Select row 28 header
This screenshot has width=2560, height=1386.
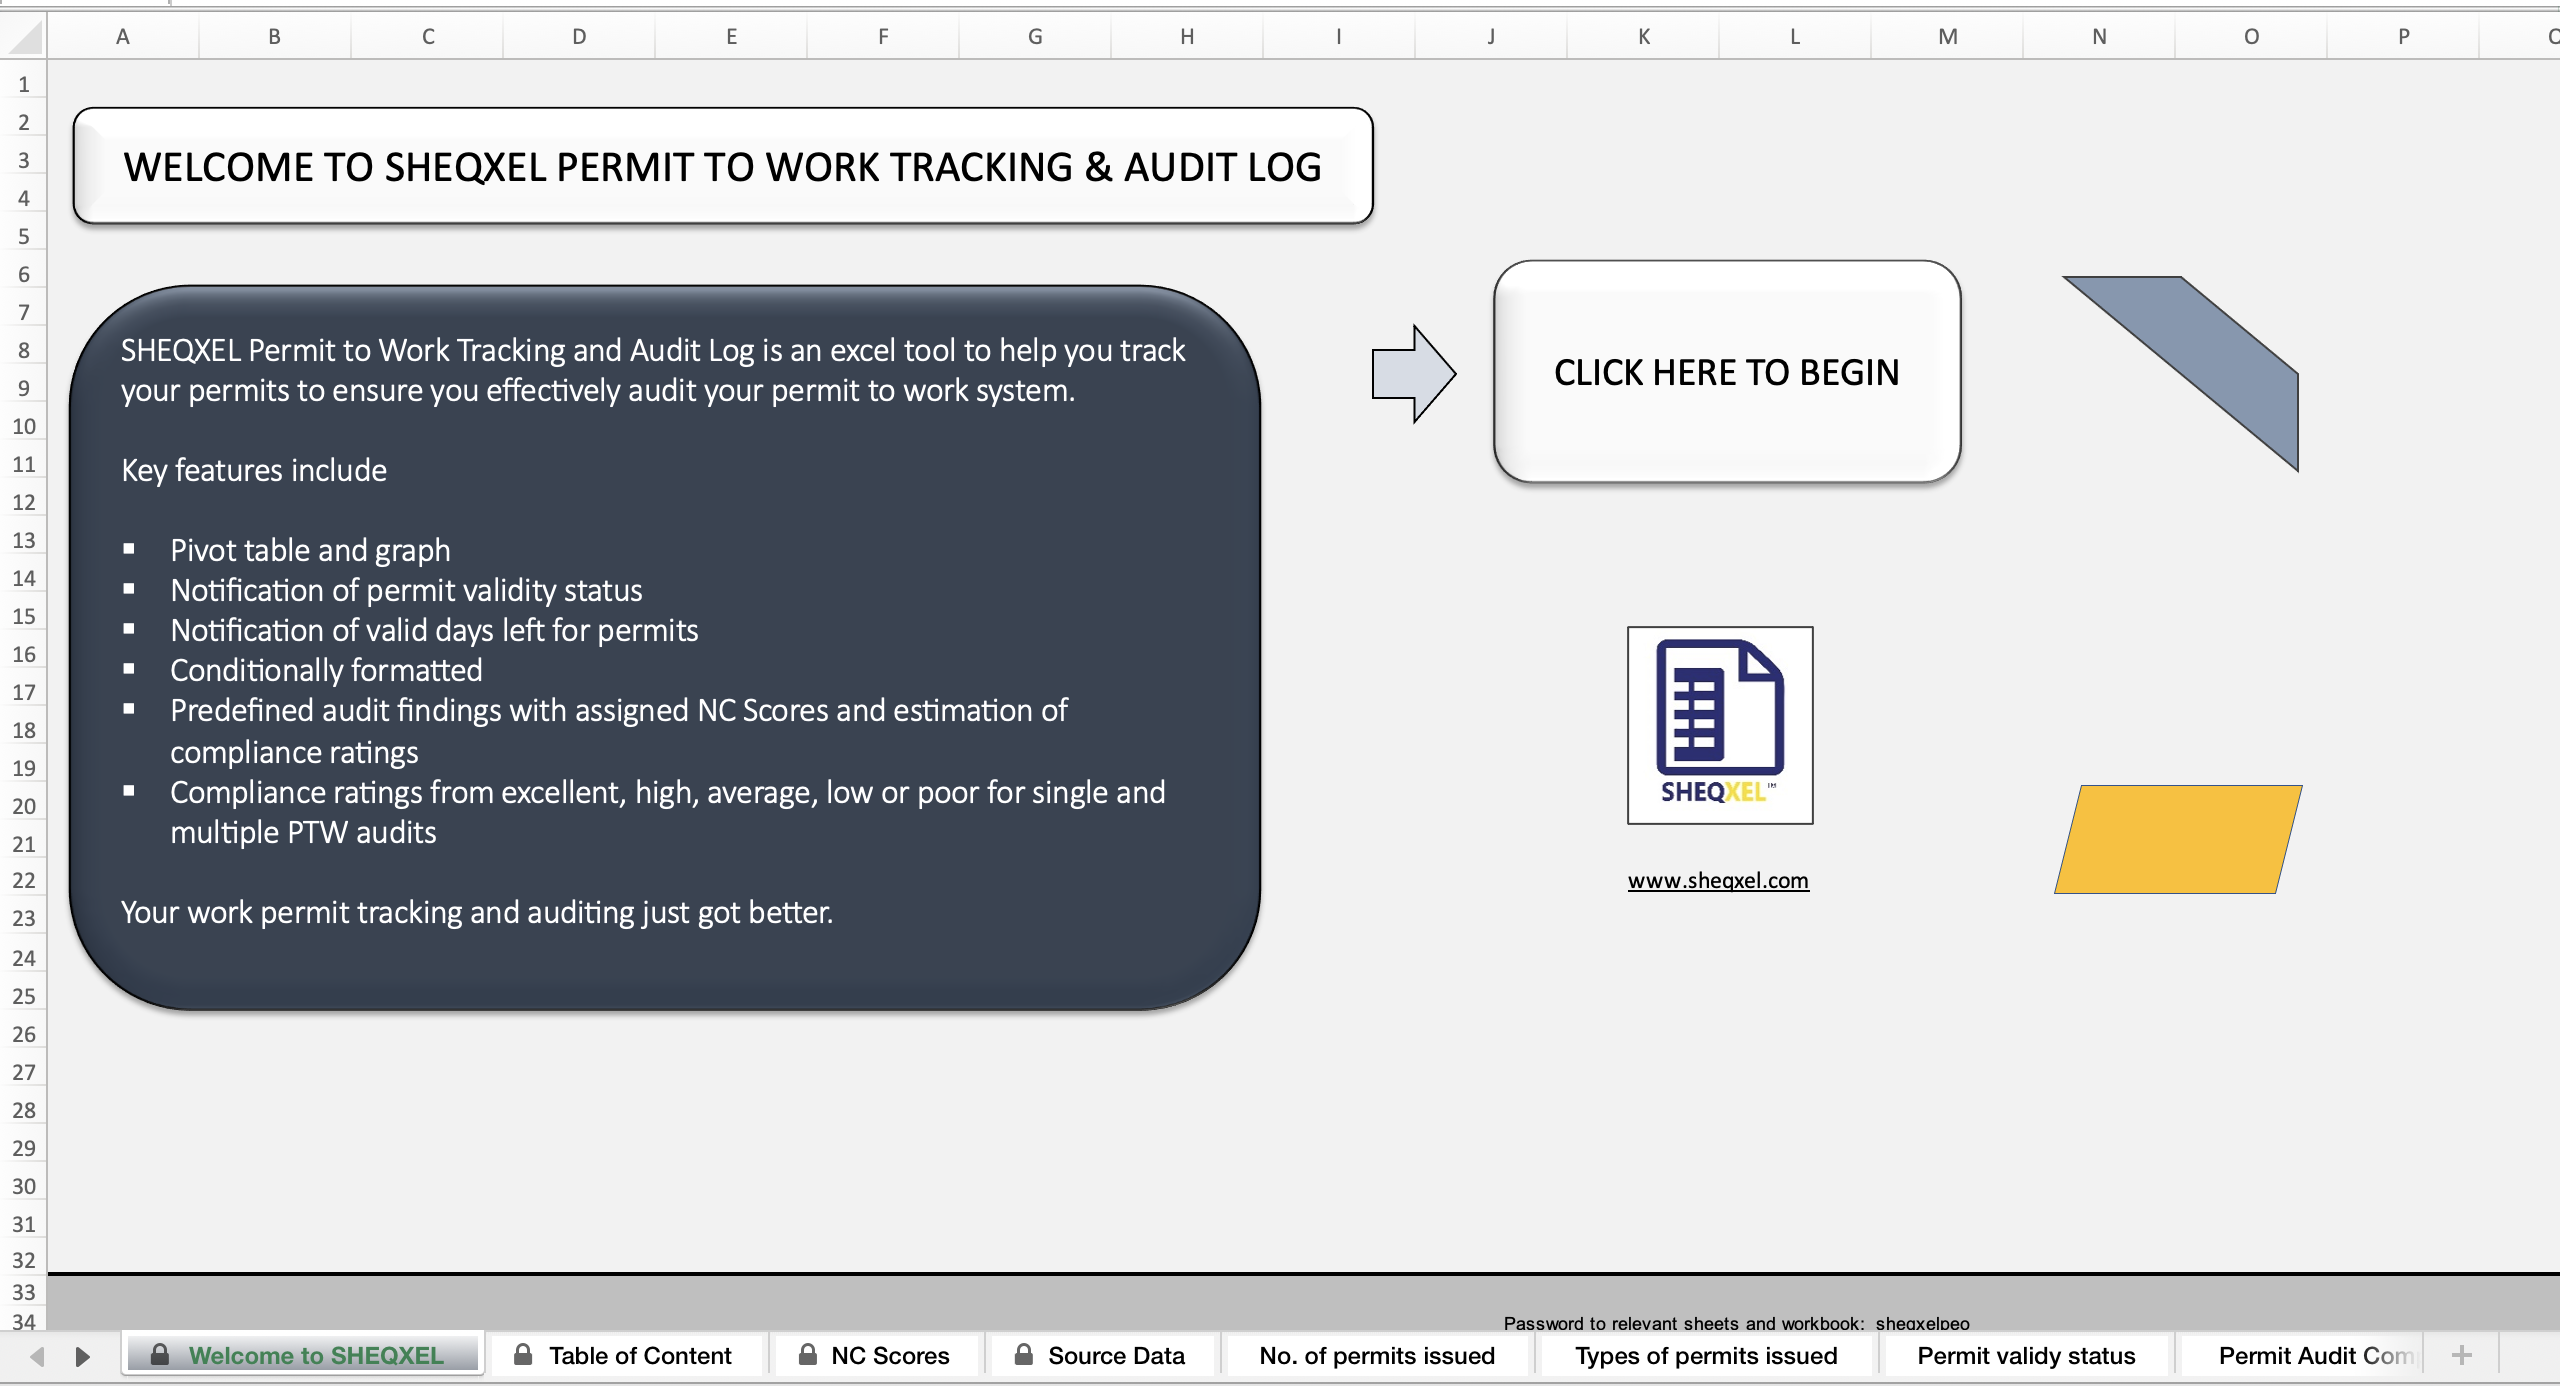(24, 1110)
